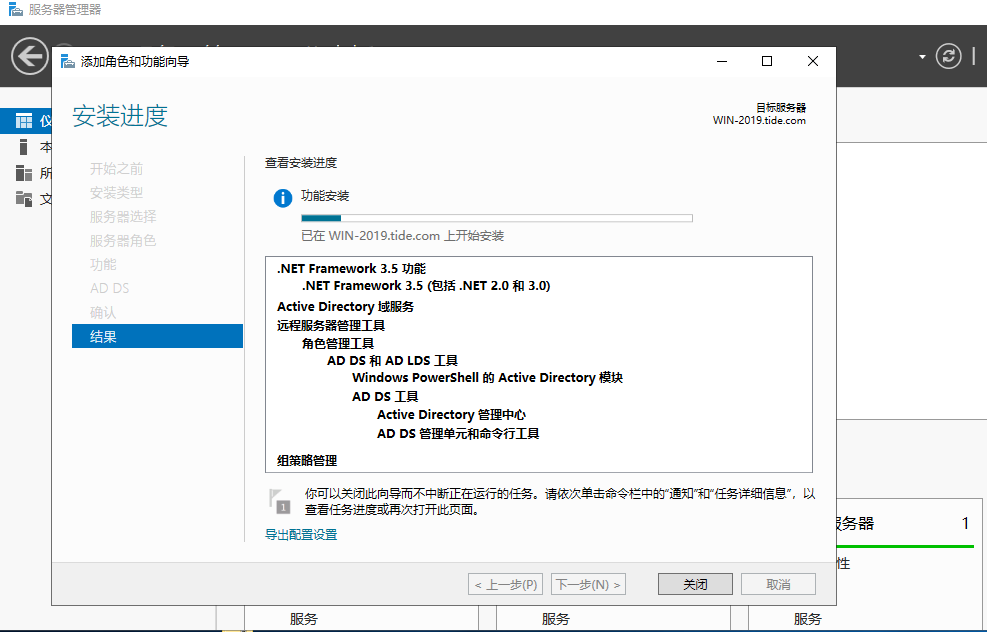This screenshot has width=987, height=632.
Task: Maximize the wizard window
Action: 767,61
